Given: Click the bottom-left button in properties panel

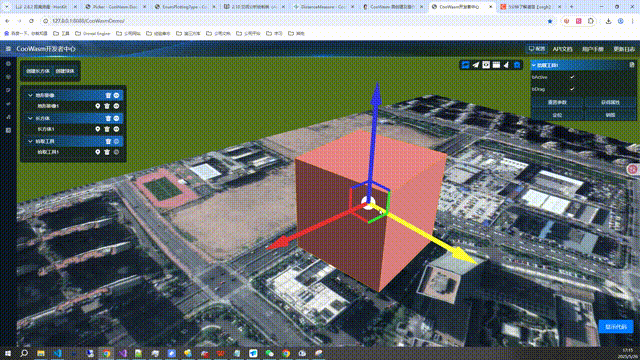Looking at the screenshot, I should (x=557, y=115).
